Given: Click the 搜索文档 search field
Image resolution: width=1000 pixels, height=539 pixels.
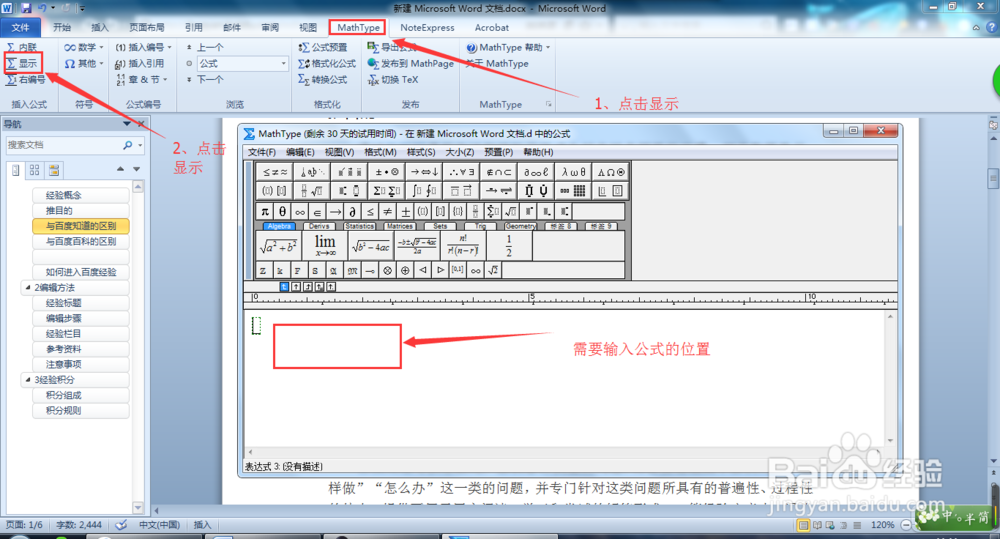Looking at the screenshot, I should click(64, 145).
